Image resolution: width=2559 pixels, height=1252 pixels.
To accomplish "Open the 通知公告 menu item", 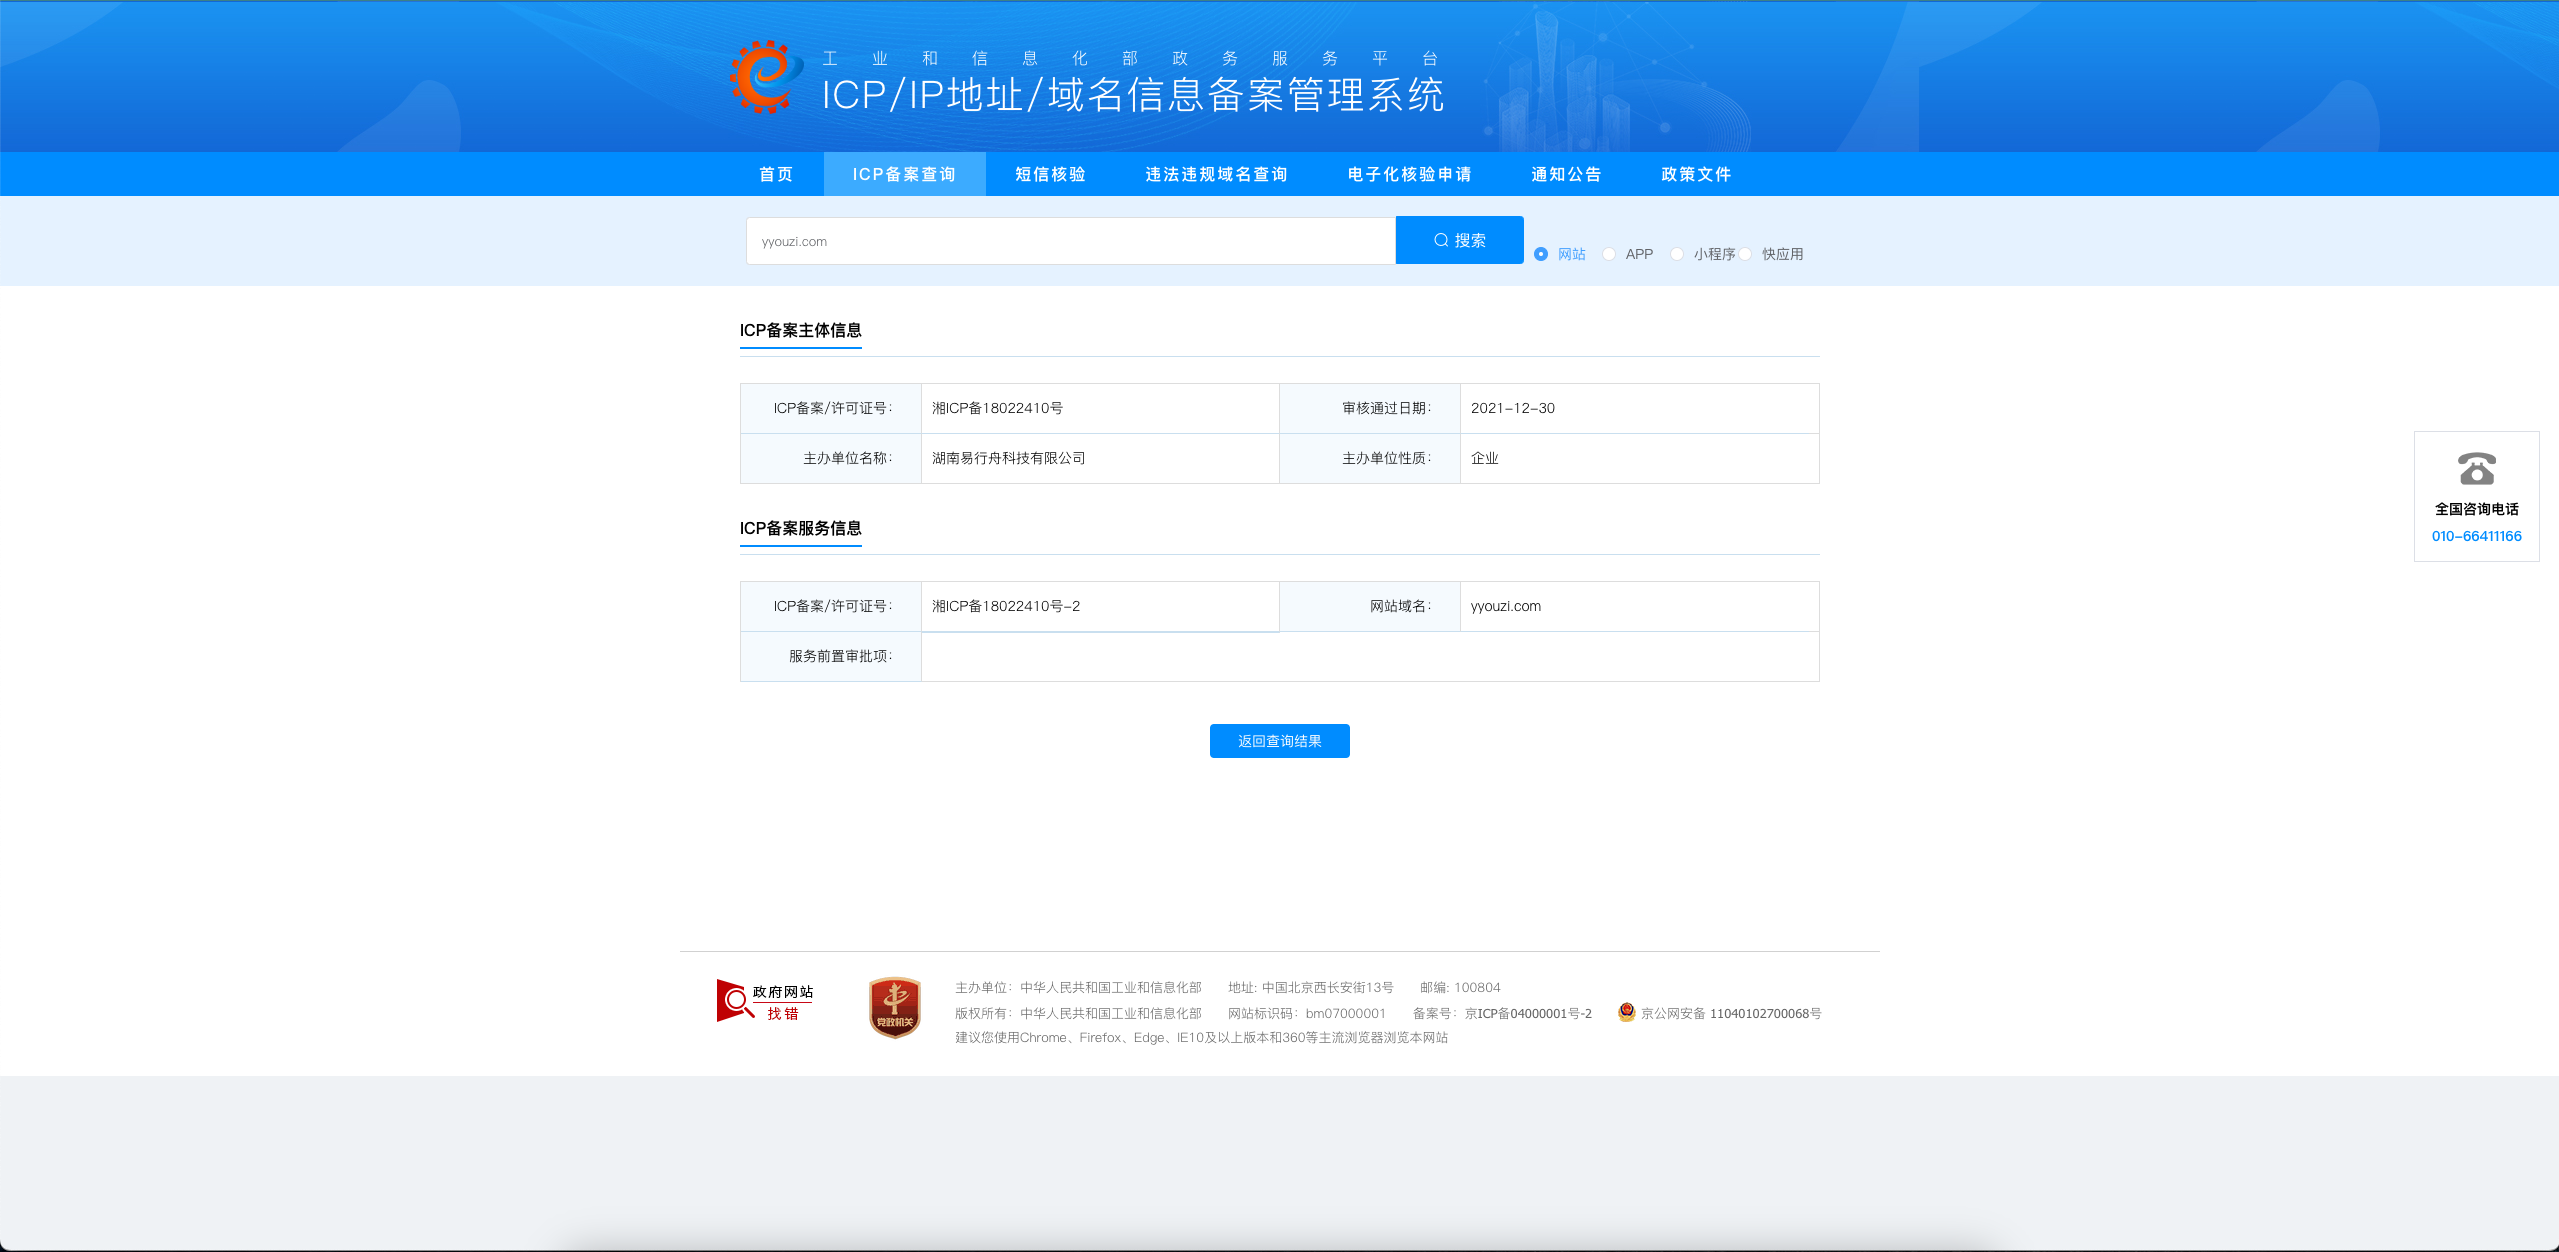I will (x=1566, y=174).
